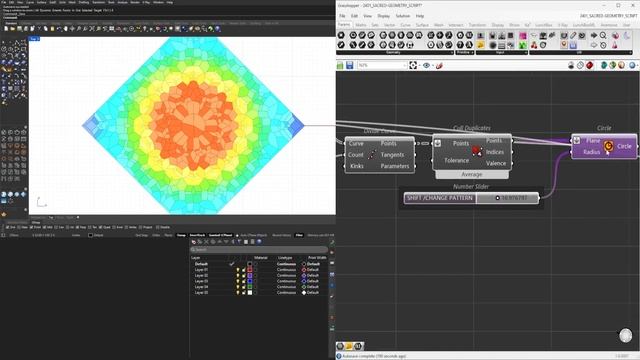Change Layer 01 red color swatch

click(x=250, y=270)
